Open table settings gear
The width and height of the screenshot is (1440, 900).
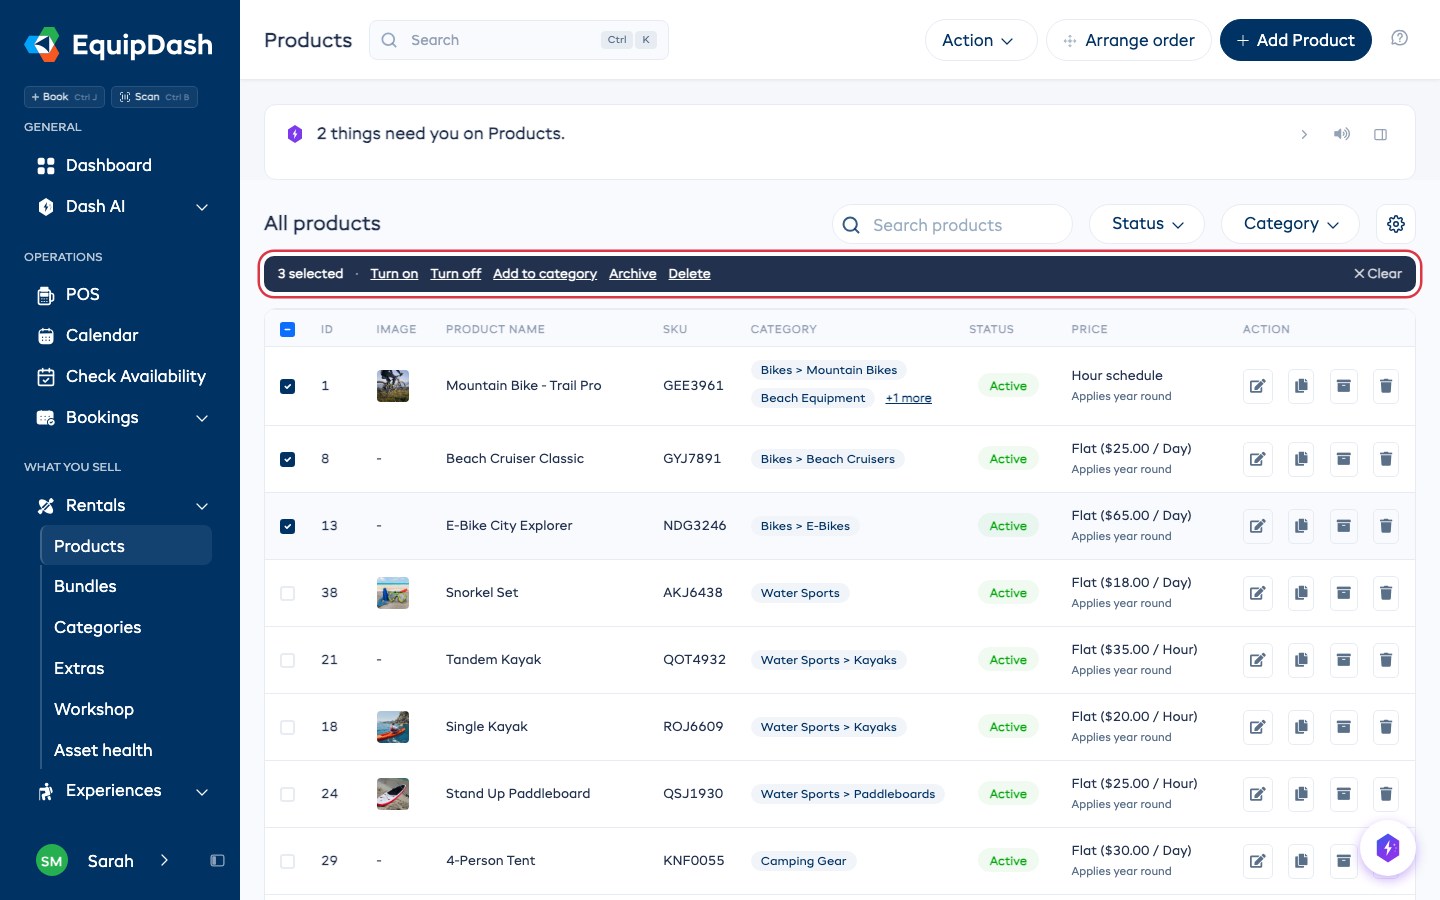pyautogui.click(x=1396, y=224)
